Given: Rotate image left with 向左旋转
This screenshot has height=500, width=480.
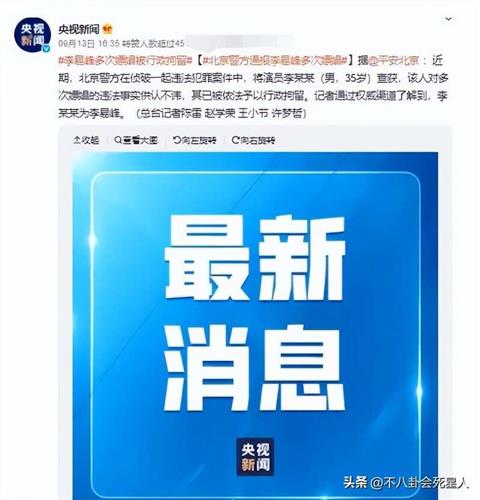Looking at the screenshot, I should coord(195,140).
